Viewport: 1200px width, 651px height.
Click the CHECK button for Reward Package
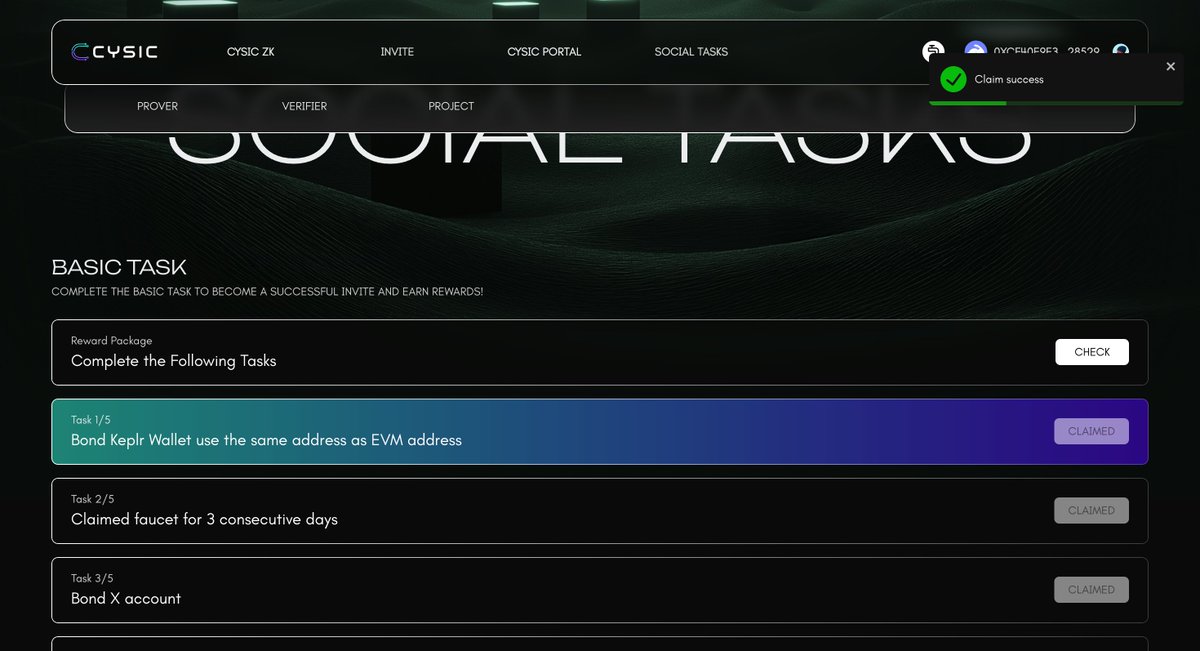click(x=1092, y=352)
